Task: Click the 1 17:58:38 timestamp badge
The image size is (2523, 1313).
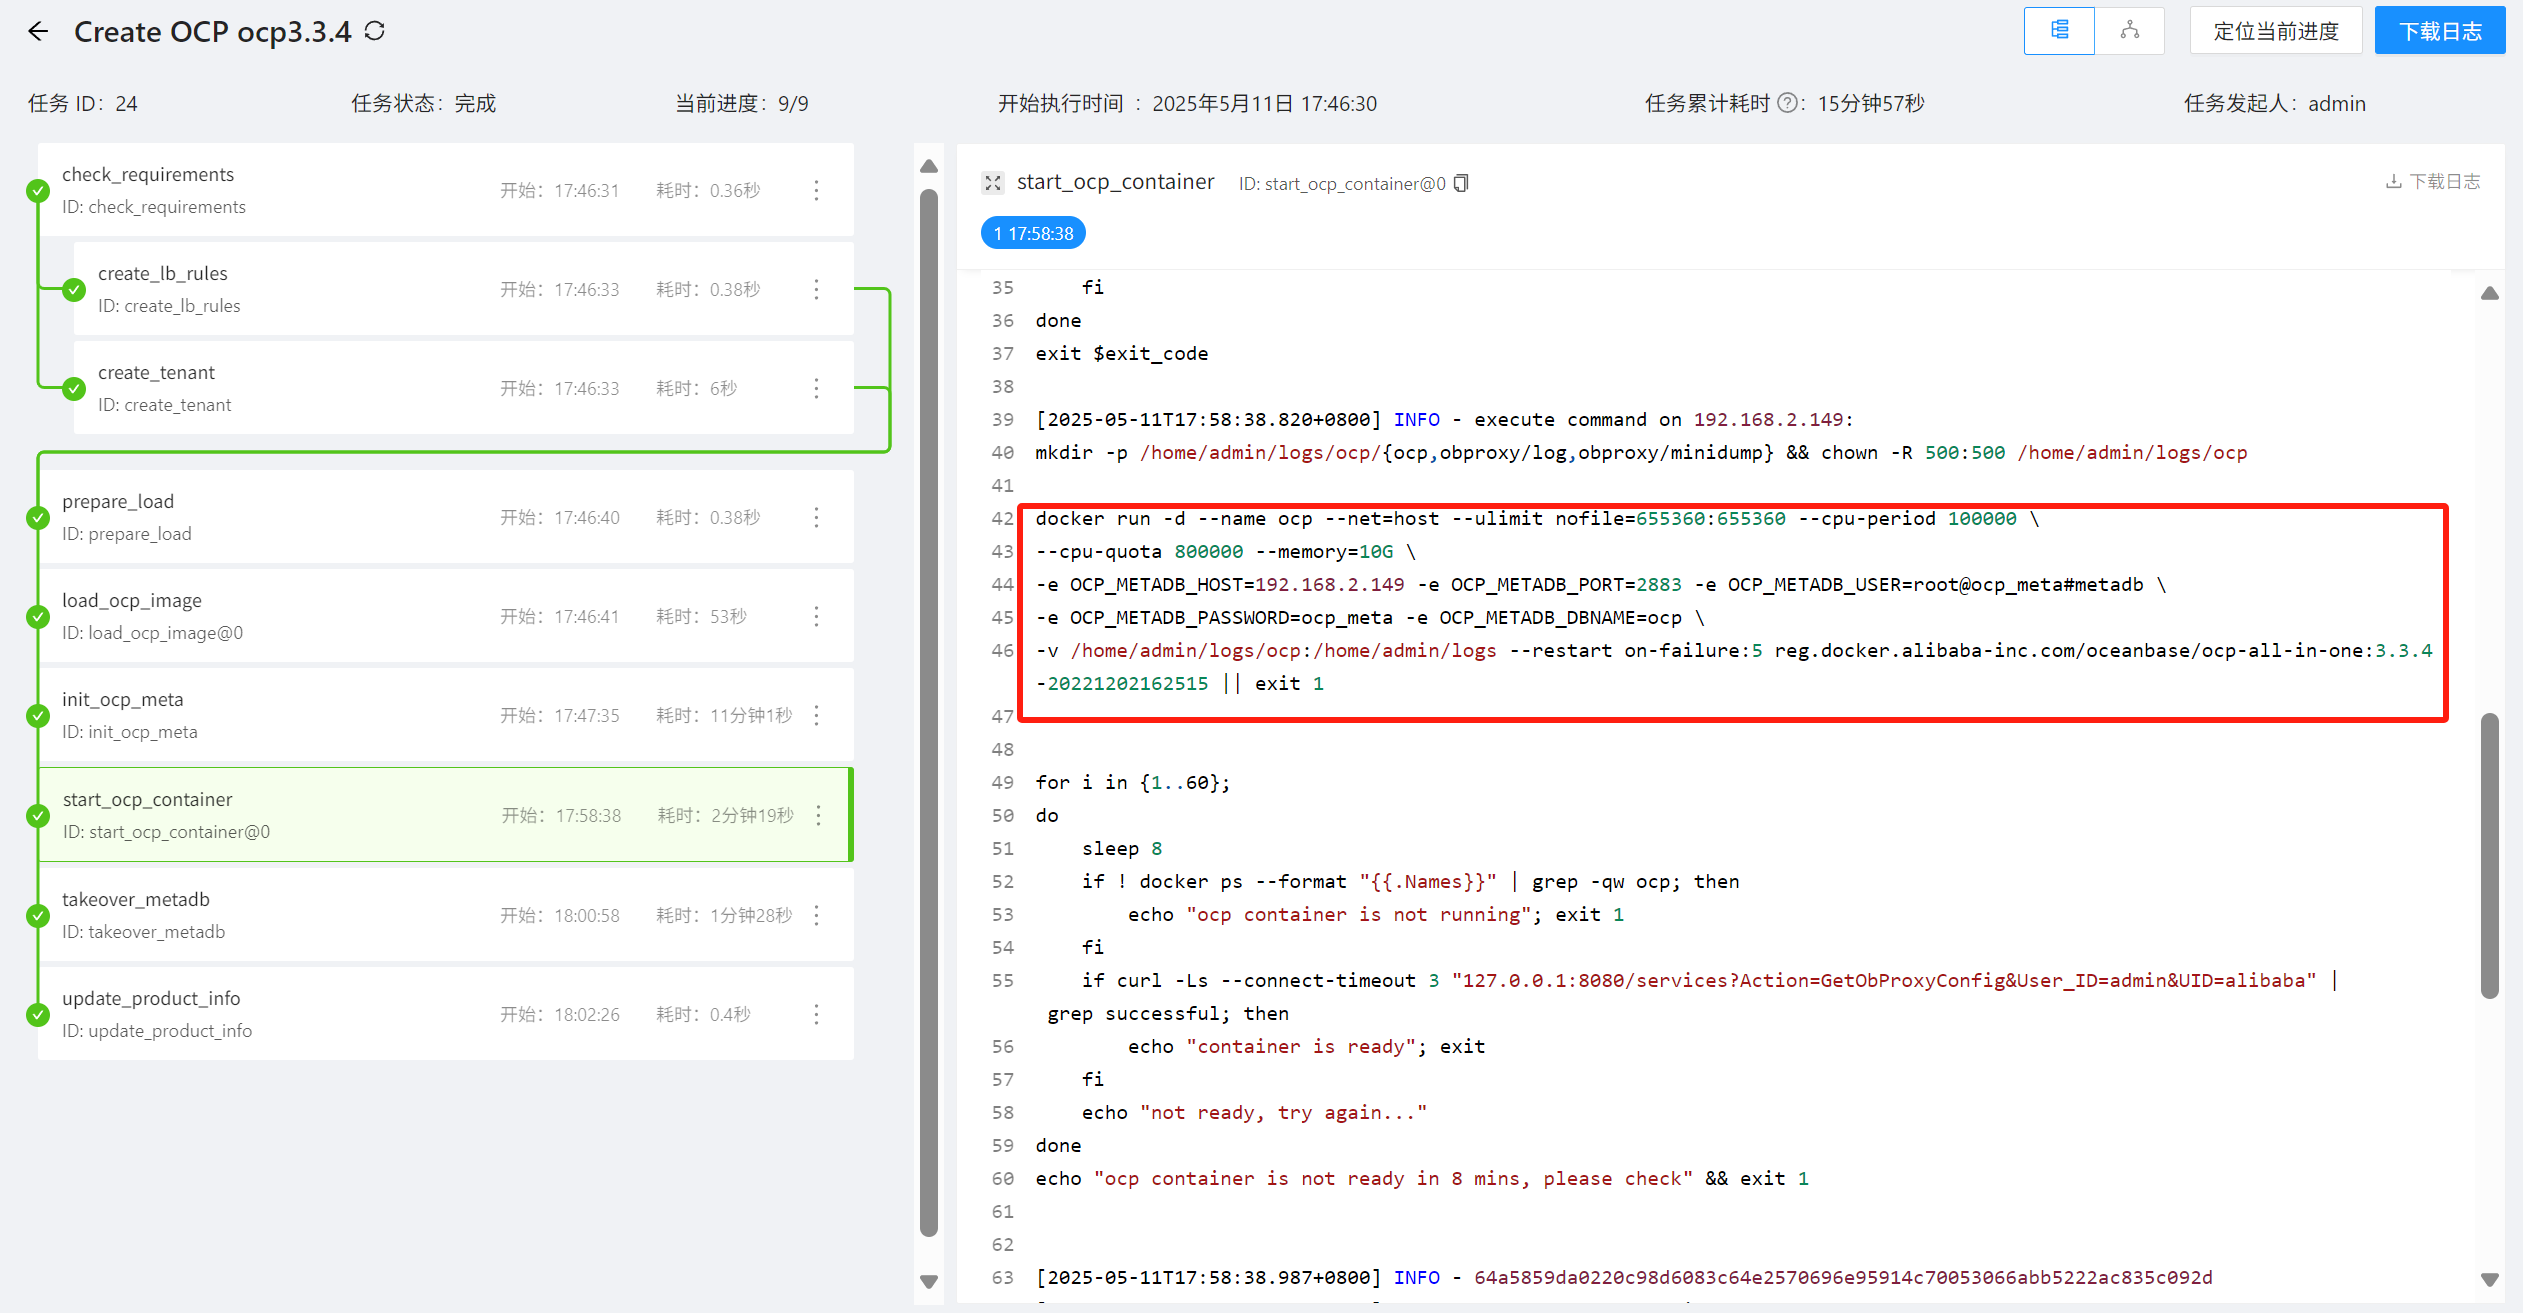Action: pos(1032,232)
